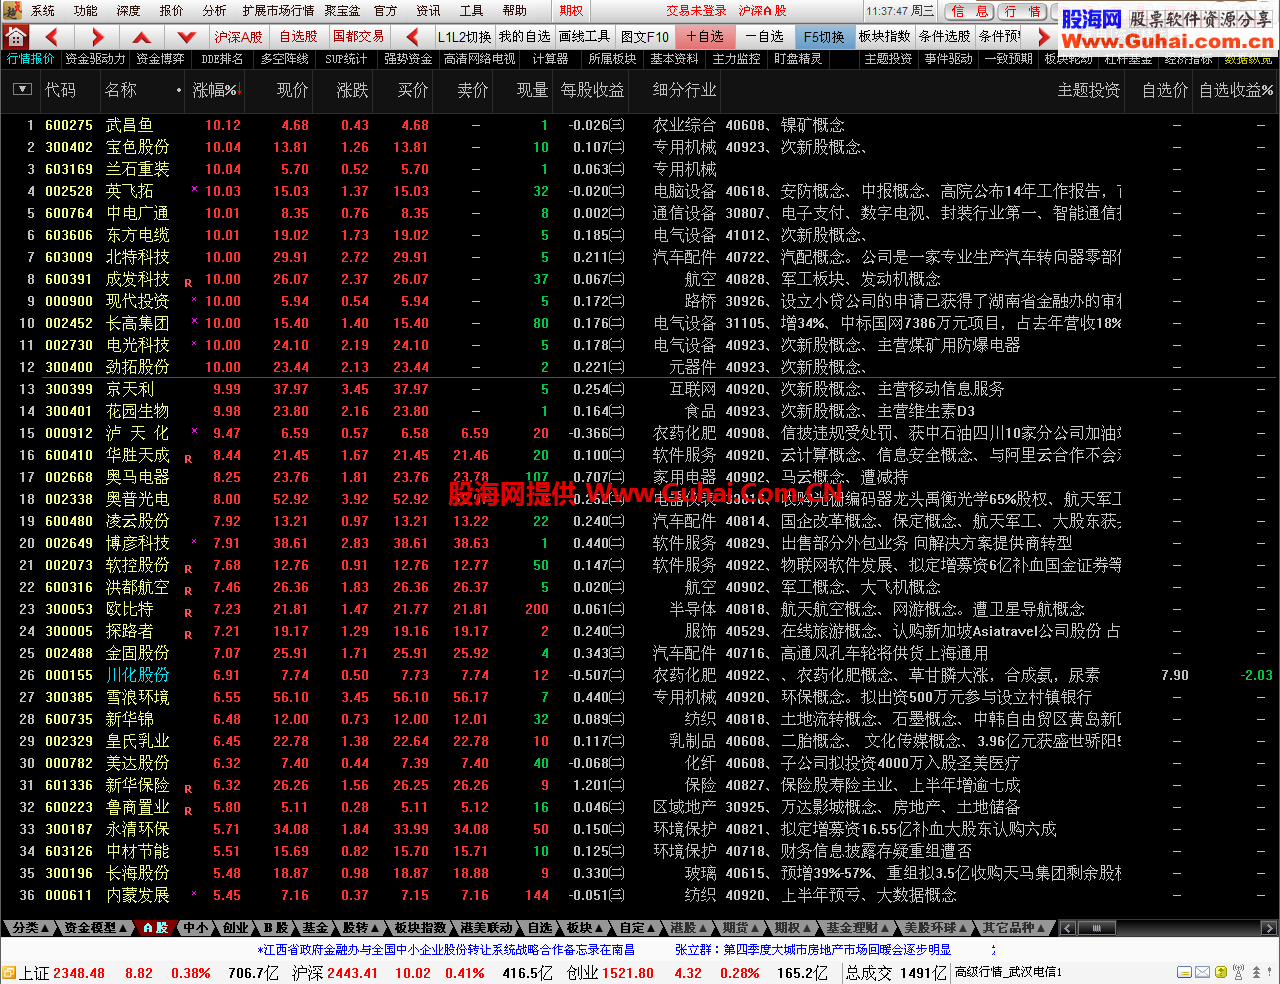1280x984 pixels.
Task: Select stock row 川化股份
Action: 640,675
